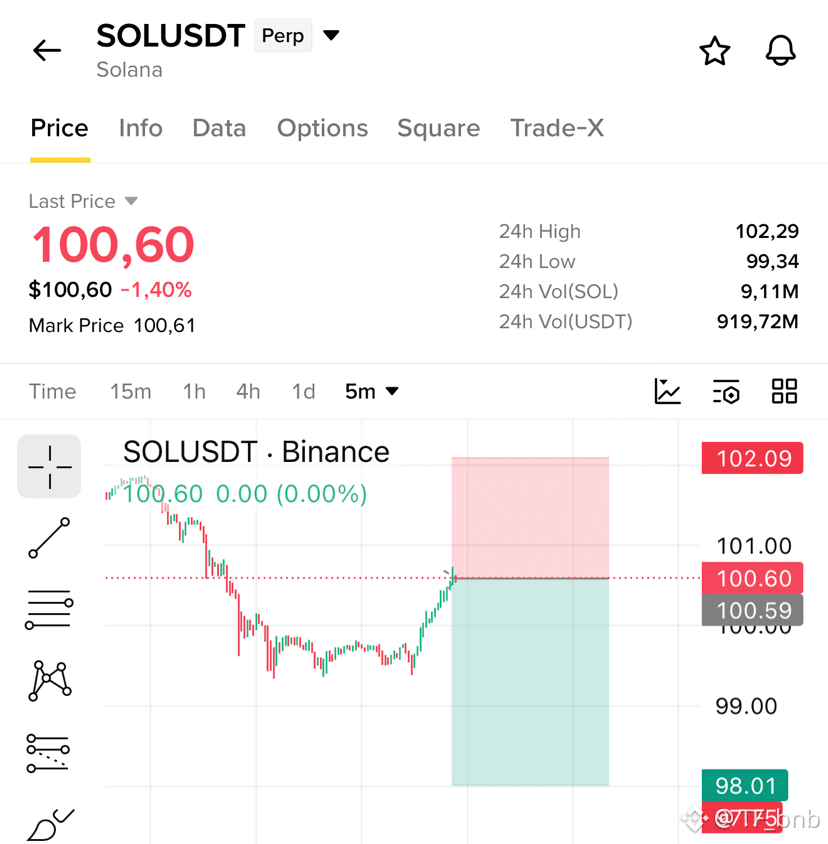This screenshot has height=844, width=828.
Task: Select the 1d timeframe
Action: coord(304,391)
